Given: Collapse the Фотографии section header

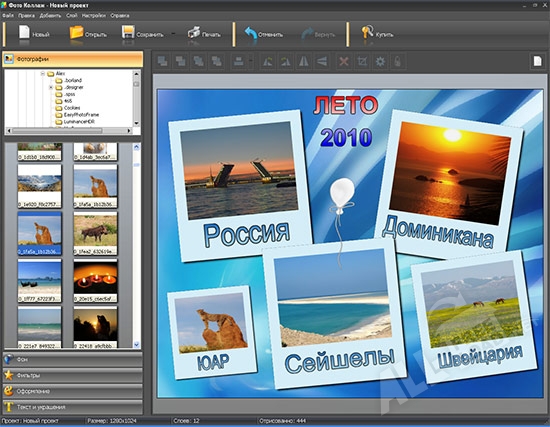Looking at the screenshot, I should (x=73, y=59).
